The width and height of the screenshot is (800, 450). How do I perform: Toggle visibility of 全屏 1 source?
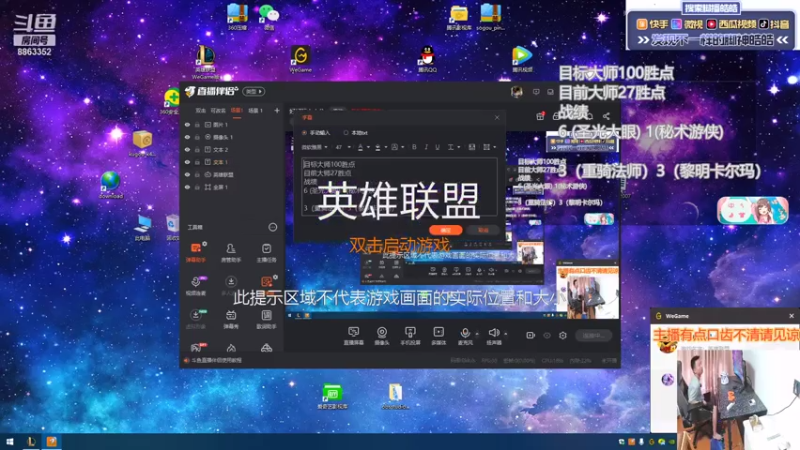pyautogui.click(x=187, y=187)
